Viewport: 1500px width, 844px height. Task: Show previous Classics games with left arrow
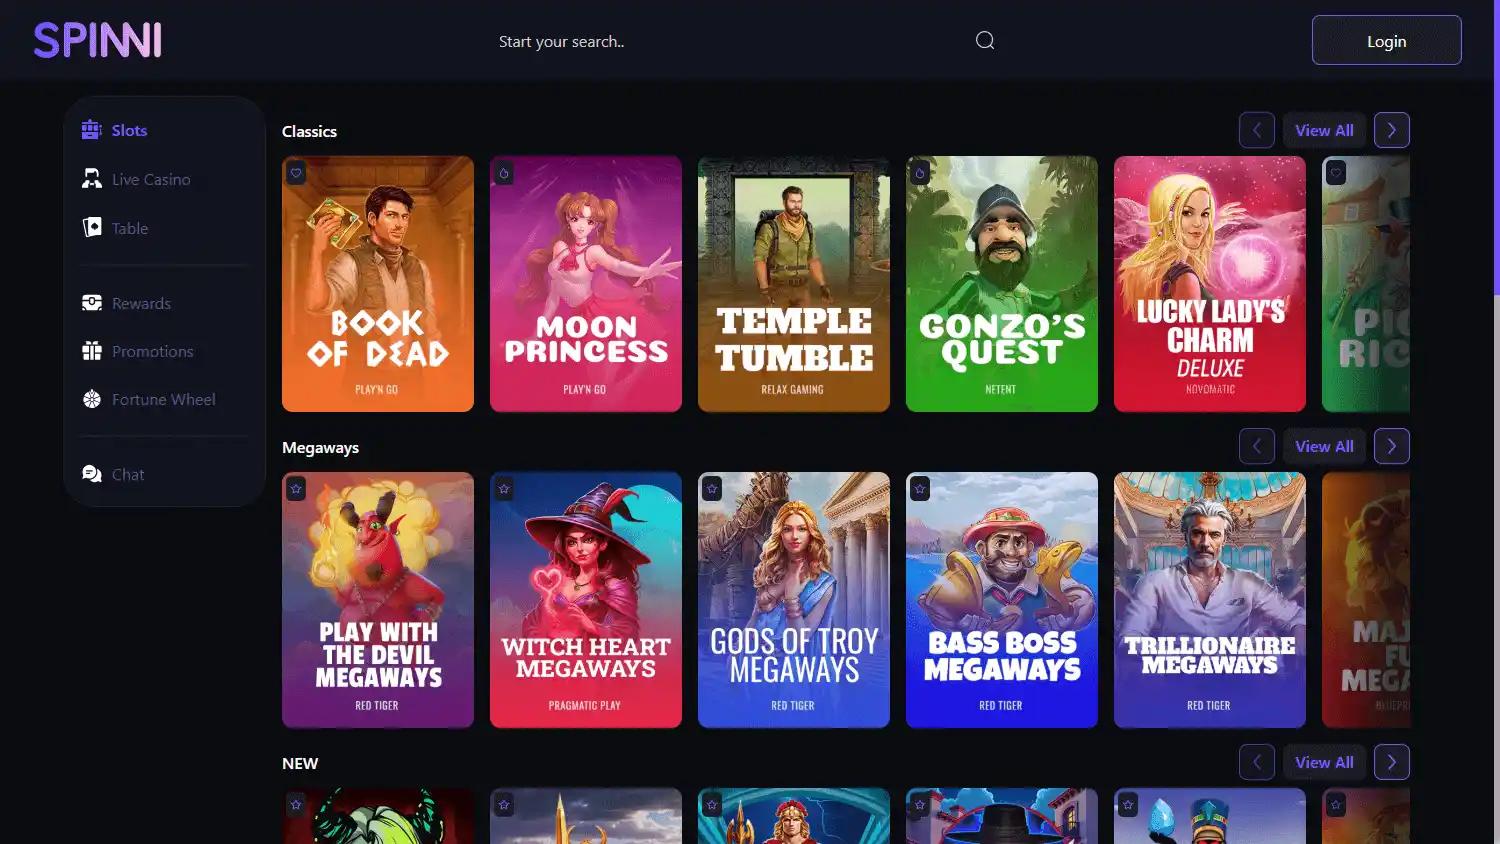[x=1257, y=130]
